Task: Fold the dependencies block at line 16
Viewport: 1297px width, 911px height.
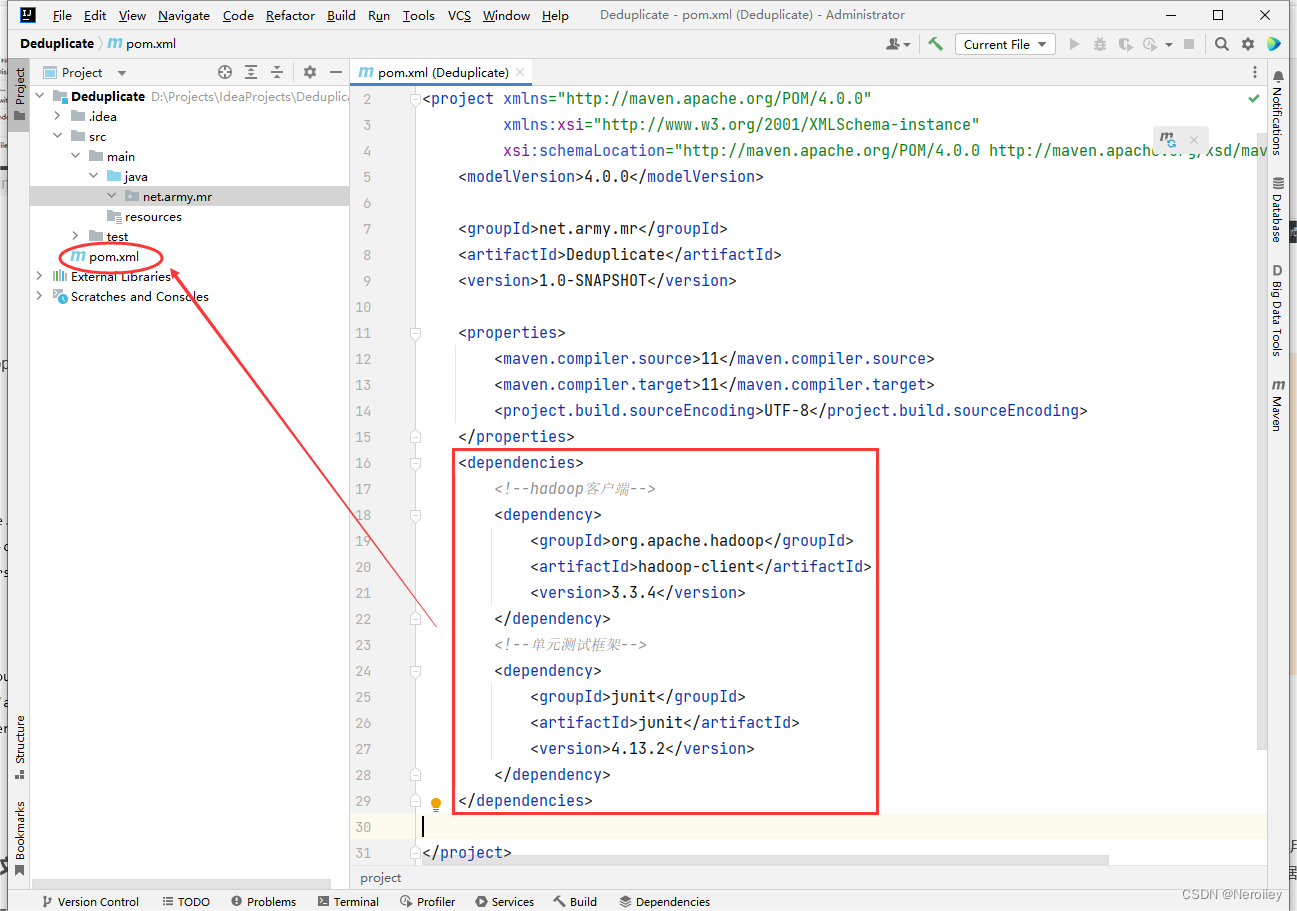Action: pyautogui.click(x=415, y=463)
